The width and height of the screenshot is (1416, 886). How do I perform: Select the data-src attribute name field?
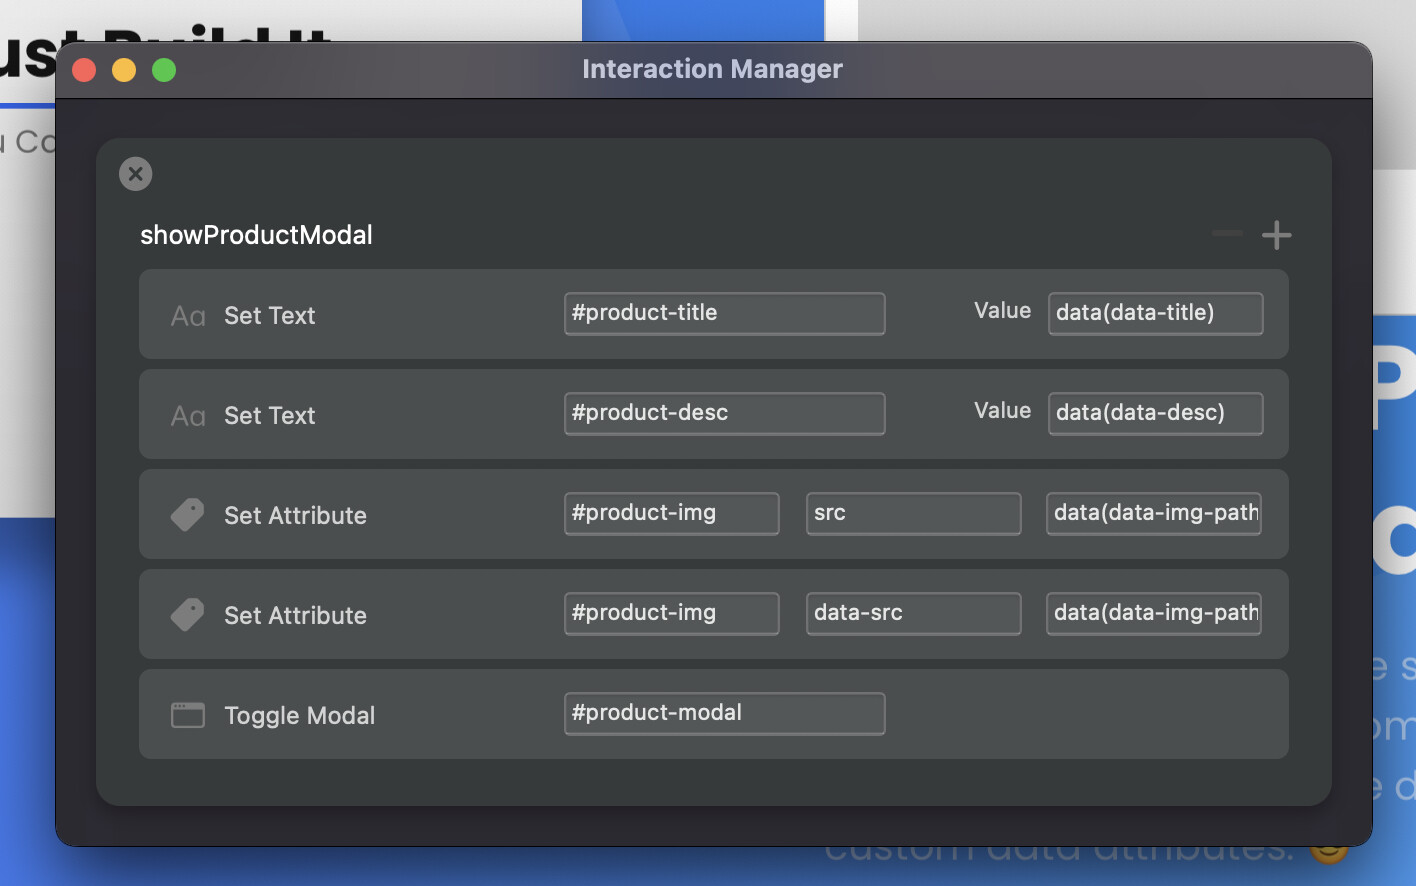click(x=913, y=613)
